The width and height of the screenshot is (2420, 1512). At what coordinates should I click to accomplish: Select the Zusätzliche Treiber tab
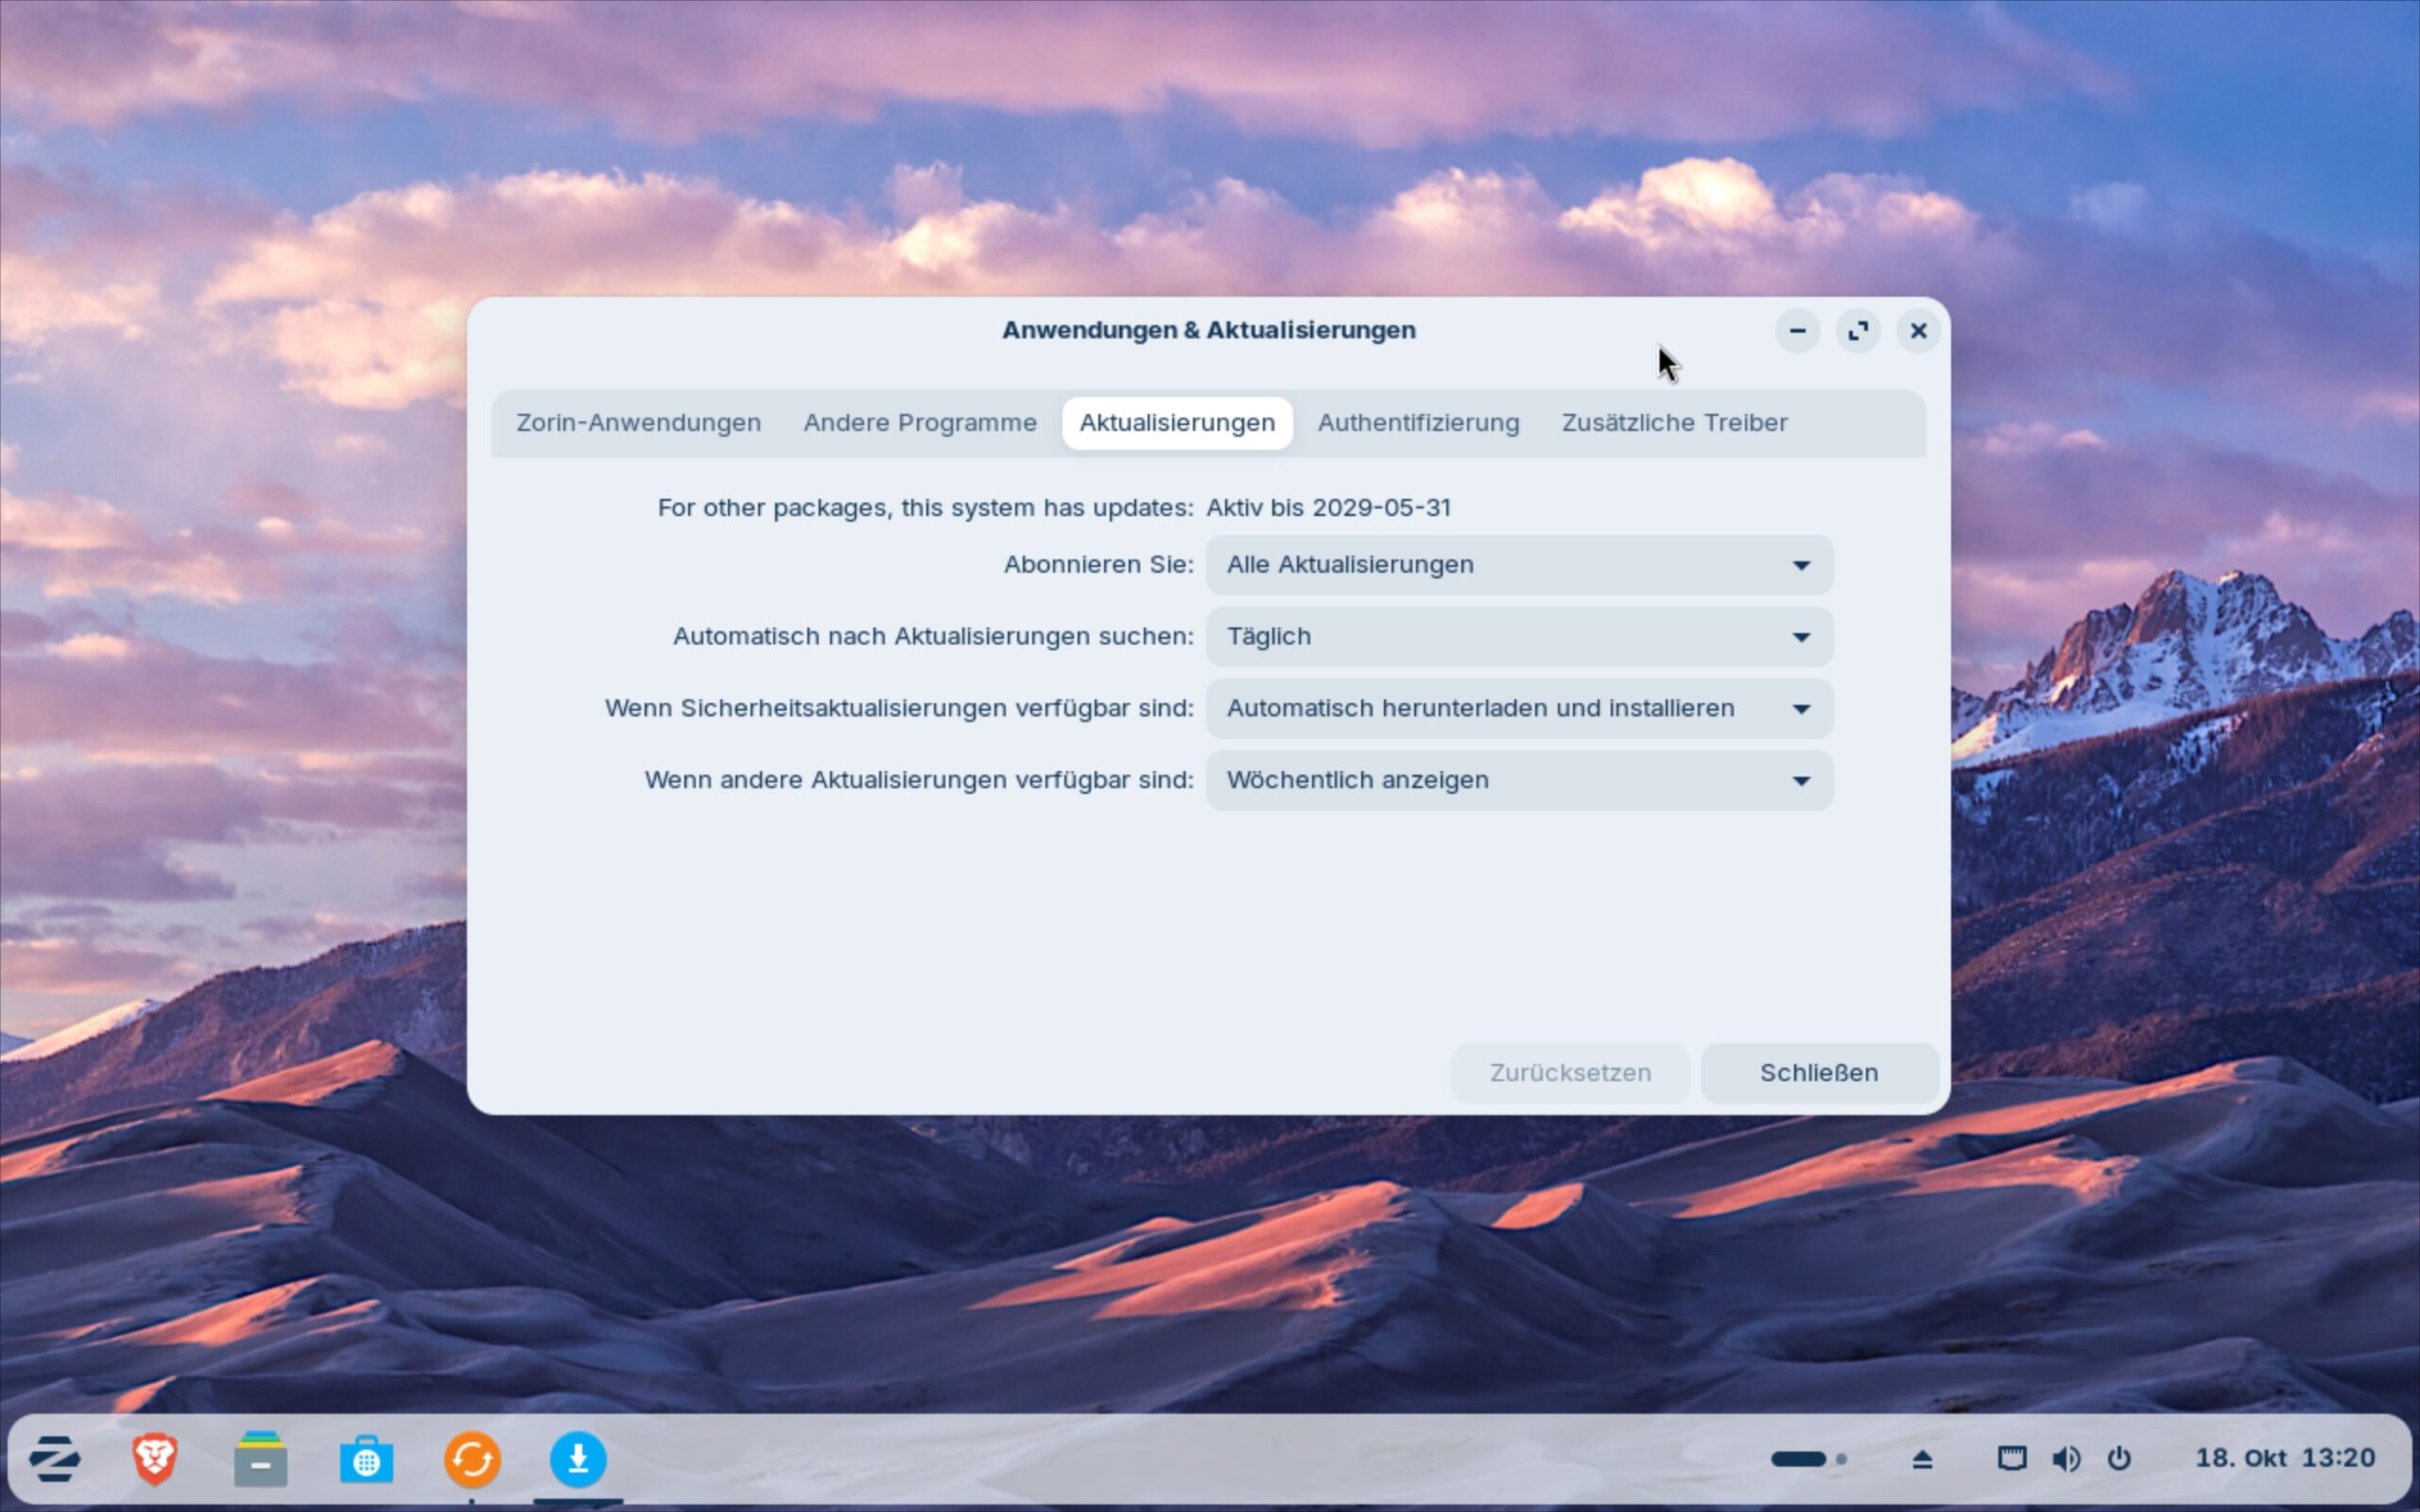click(1674, 423)
